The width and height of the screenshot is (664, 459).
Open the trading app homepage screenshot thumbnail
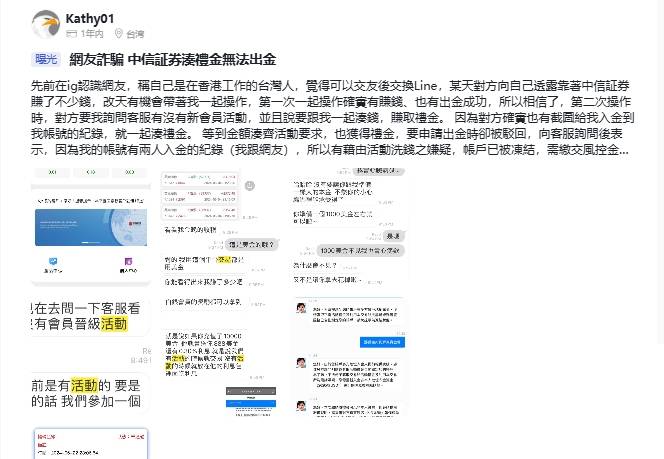[x=91, y=228]
